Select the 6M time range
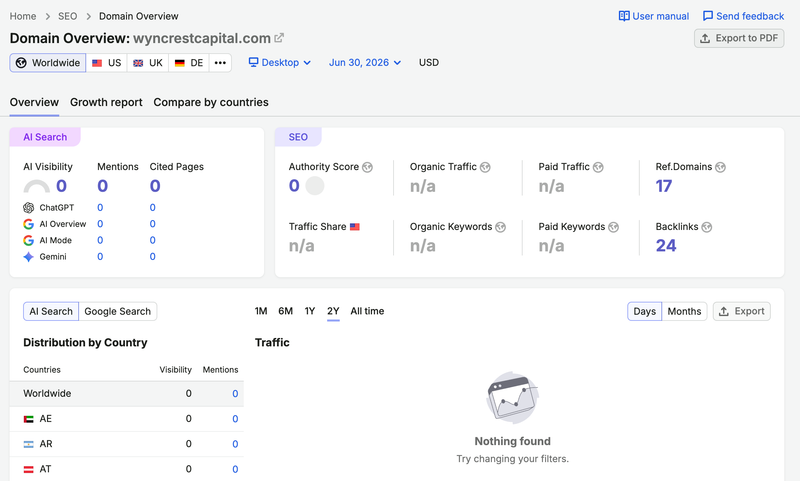The image size is (800, 481). (x=285, y=311)
